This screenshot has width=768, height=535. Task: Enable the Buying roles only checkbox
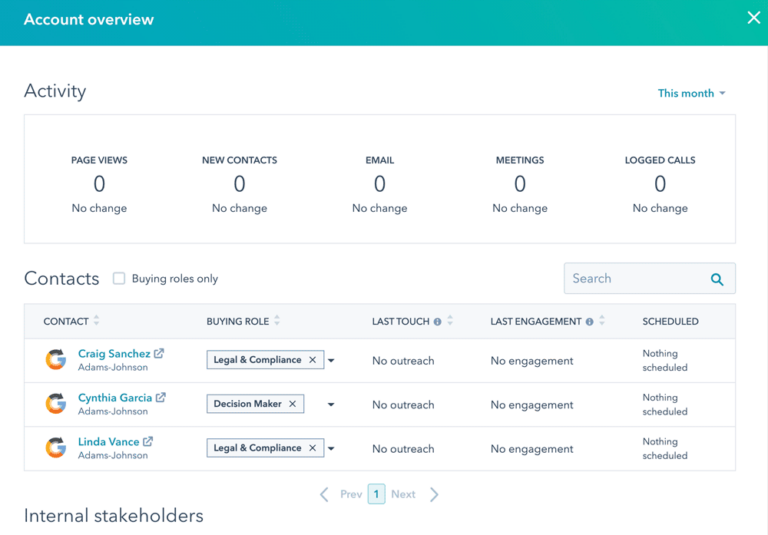(119, 278)
